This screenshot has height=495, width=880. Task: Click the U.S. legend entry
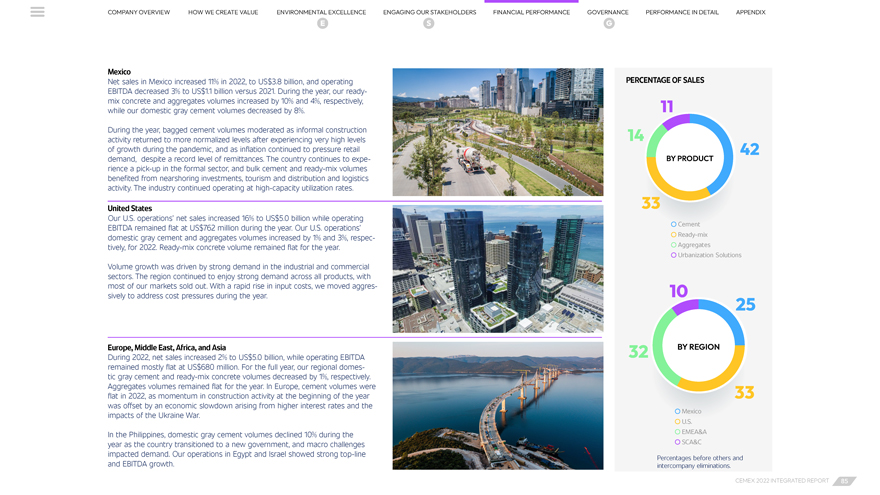pyautogui.click(x=684, y=421)
